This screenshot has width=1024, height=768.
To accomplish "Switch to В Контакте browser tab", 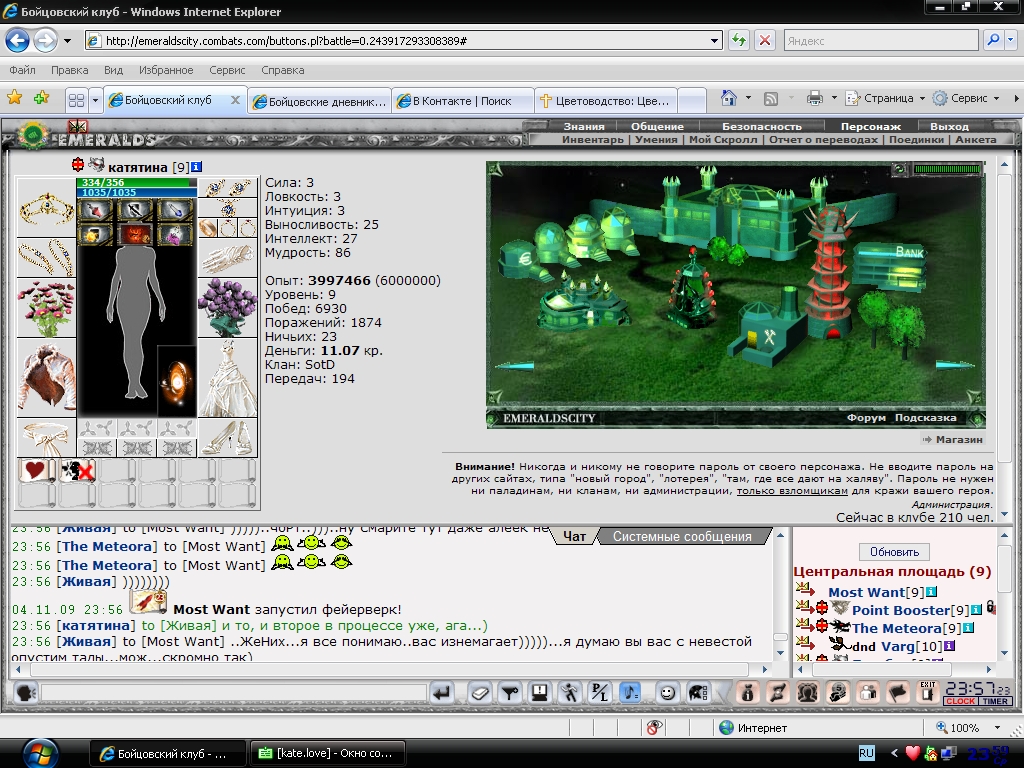I will (x=463, y=101).
